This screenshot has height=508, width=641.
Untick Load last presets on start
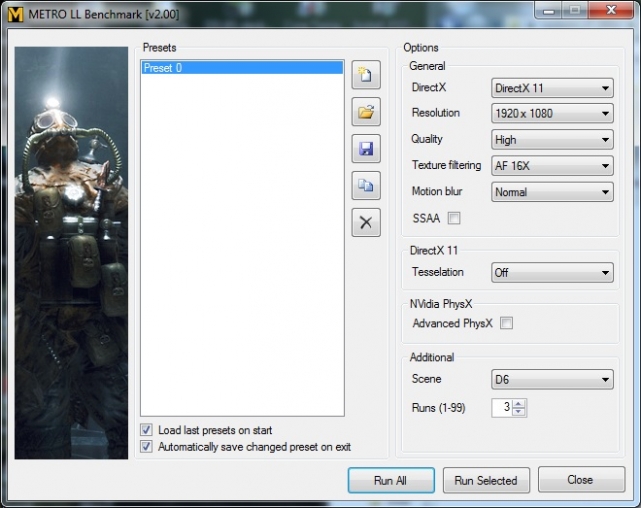coord(146,430)
